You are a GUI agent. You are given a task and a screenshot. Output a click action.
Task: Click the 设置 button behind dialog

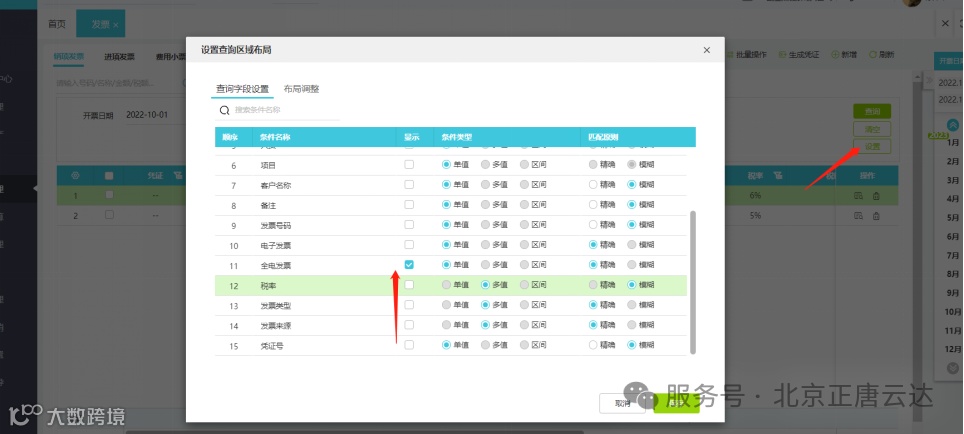[x=872, y=146]
